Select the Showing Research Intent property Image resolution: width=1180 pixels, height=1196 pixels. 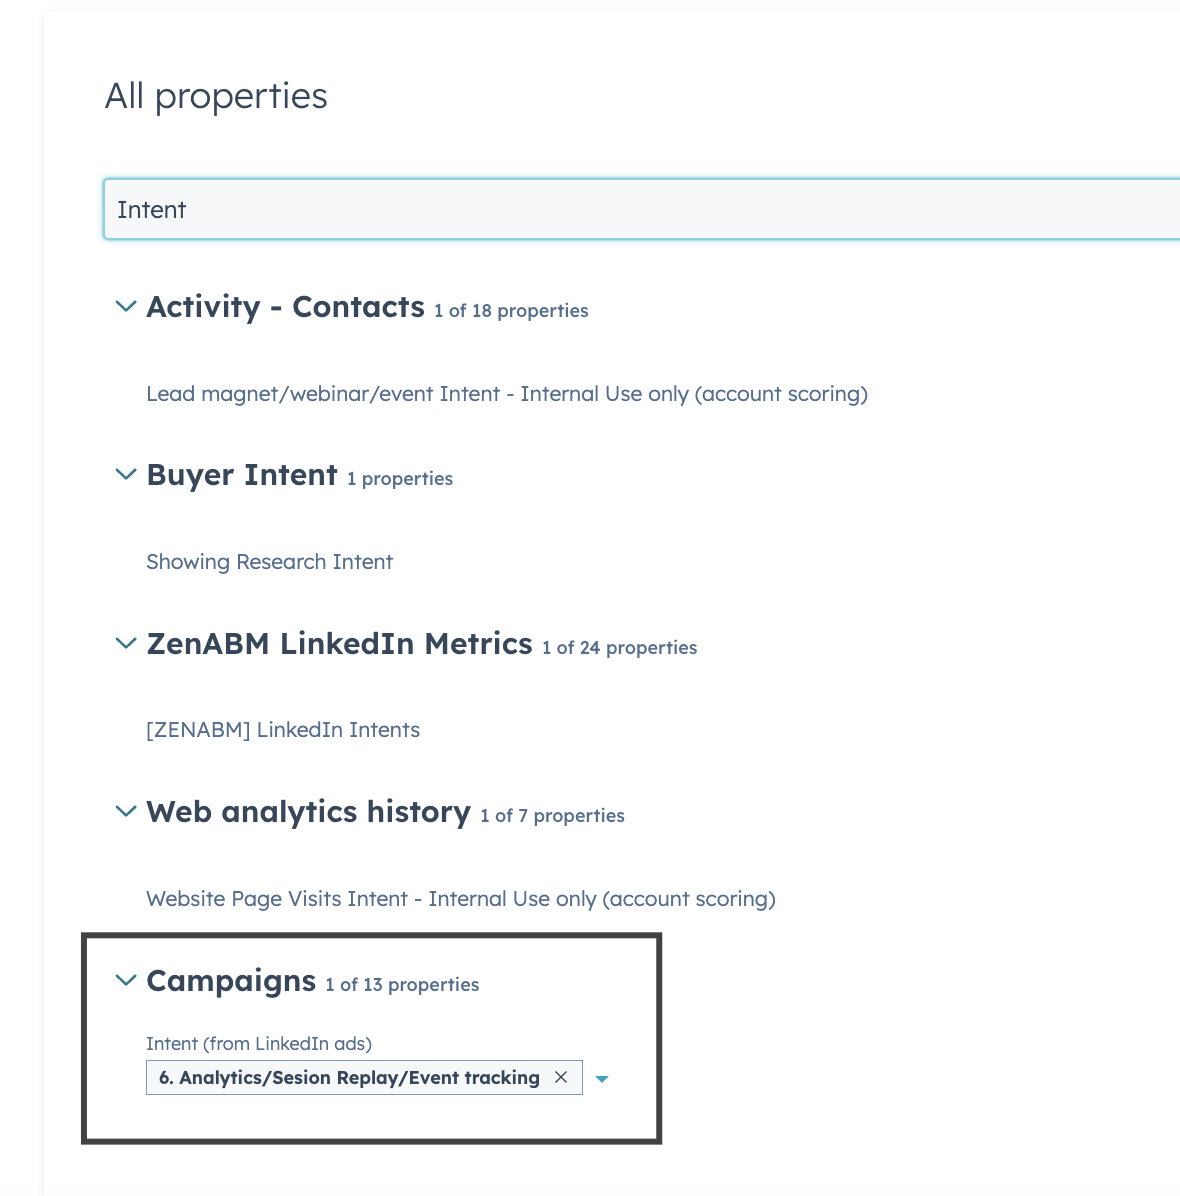269,562
